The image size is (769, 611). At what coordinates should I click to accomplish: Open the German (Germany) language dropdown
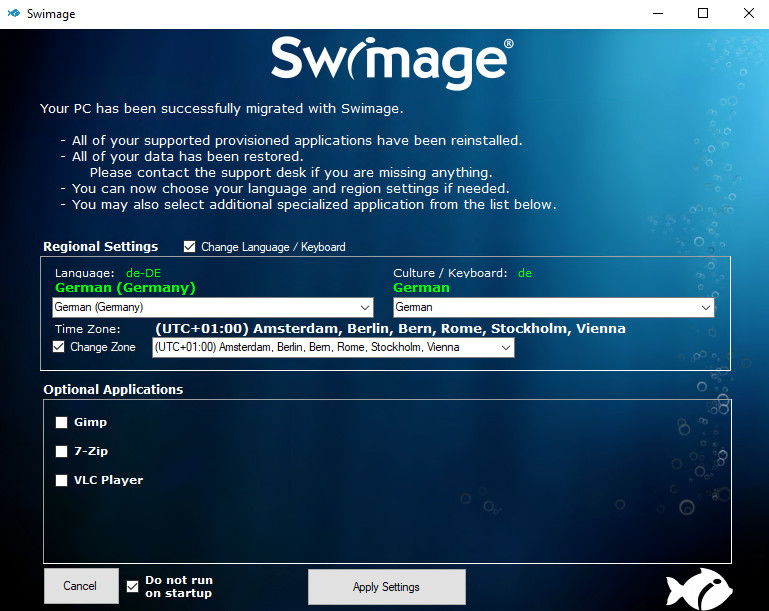coord(212,307)
